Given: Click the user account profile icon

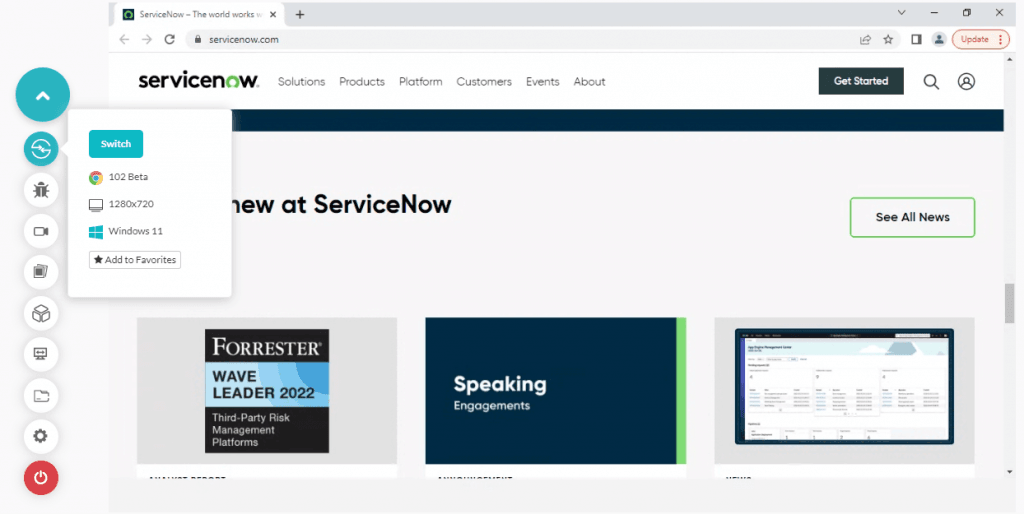Looking at the screenshot, I should pyautogui.click(x=967, y=82).
